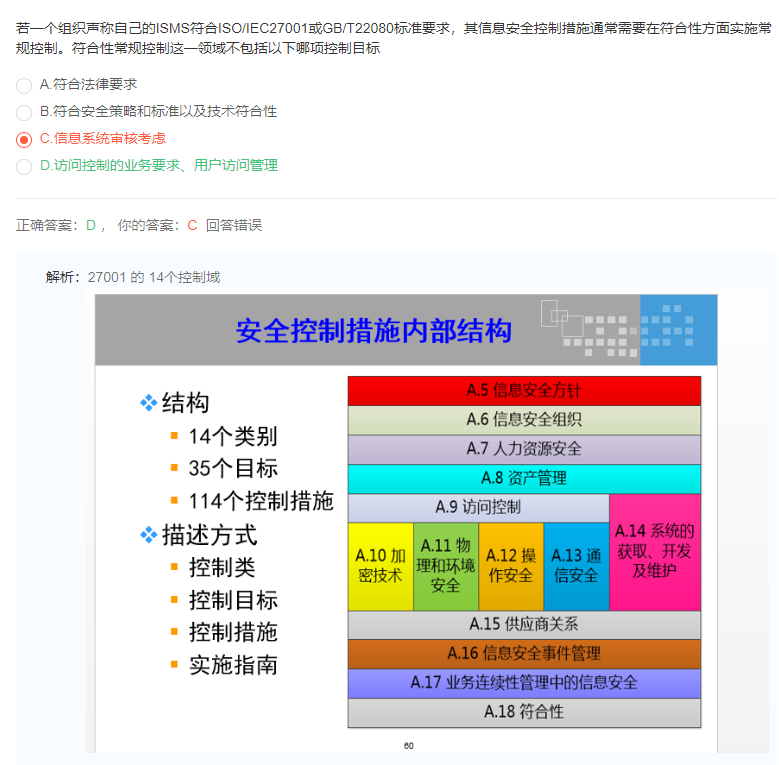This screenshot has width=779, height=765.
Task: Select radio button for option D 访问控制
Action: tap(24, 166)
